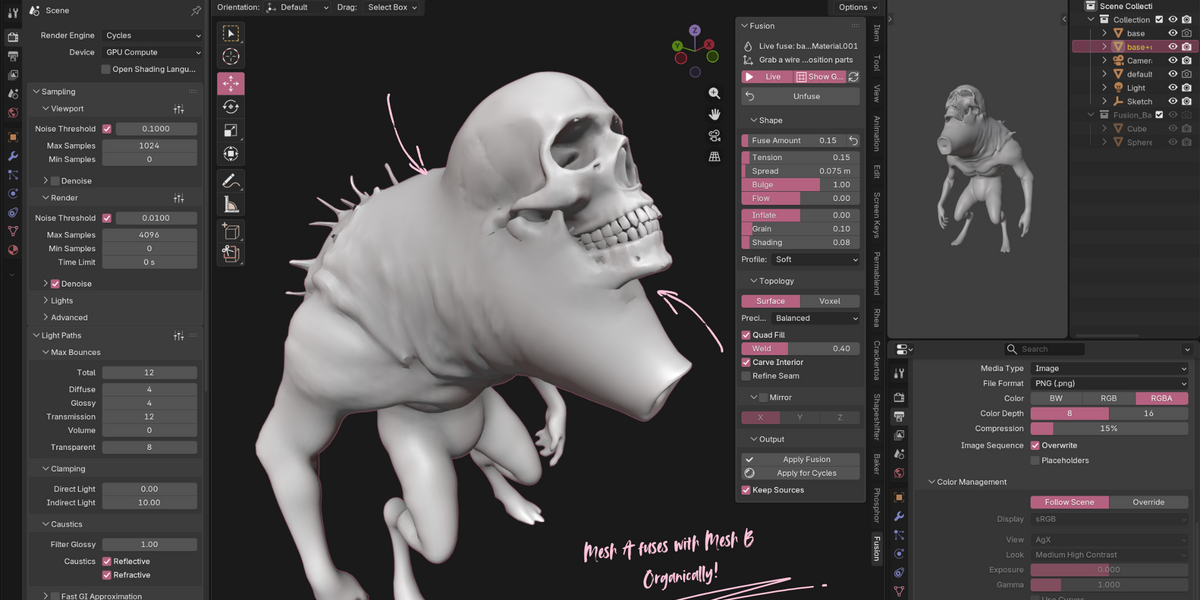Hide the Camera object in outliner
Screen dimensions: 1200x600
[1173, 60]
